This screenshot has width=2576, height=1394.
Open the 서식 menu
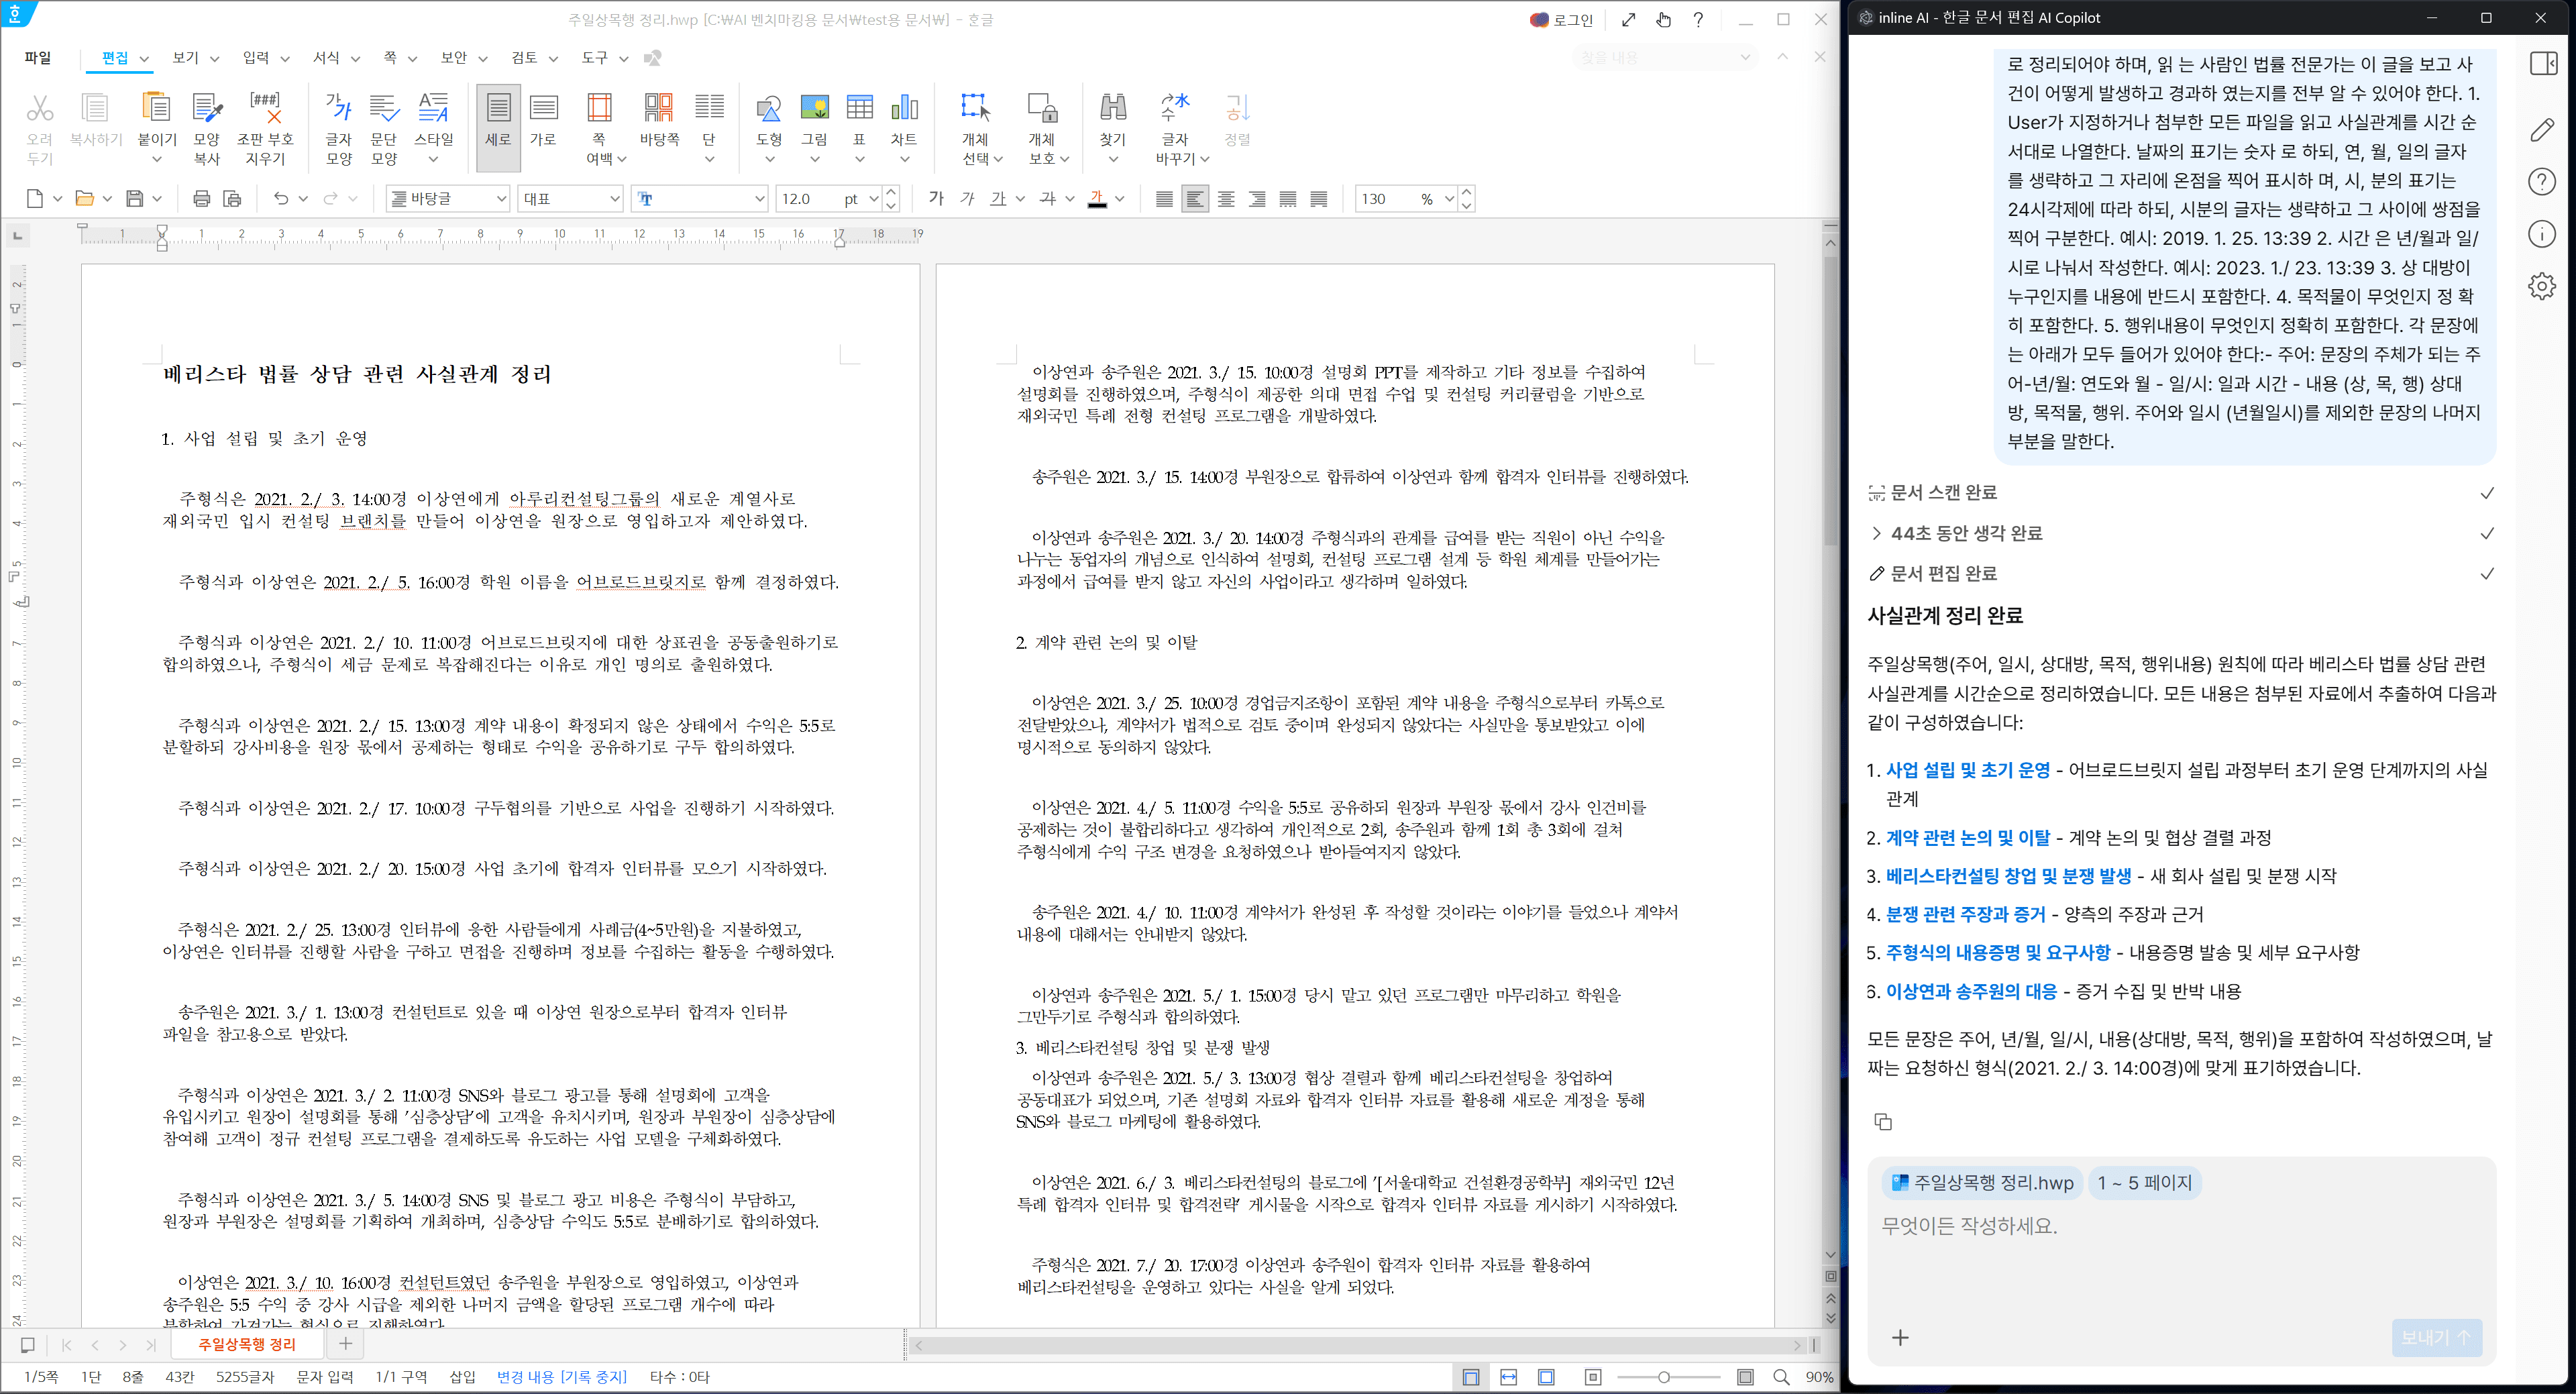pyautogui.click(x=326, y=58)
